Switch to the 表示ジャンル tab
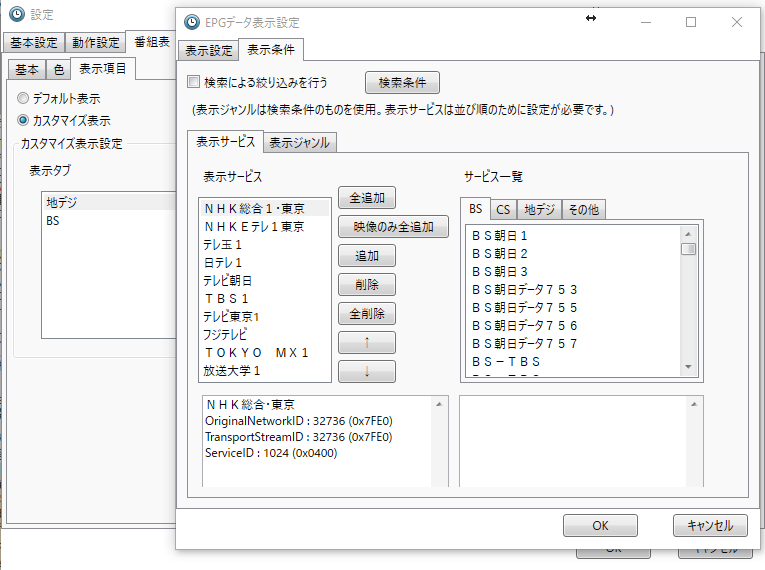This screenshot has width=765, height=570. (299, 142)
